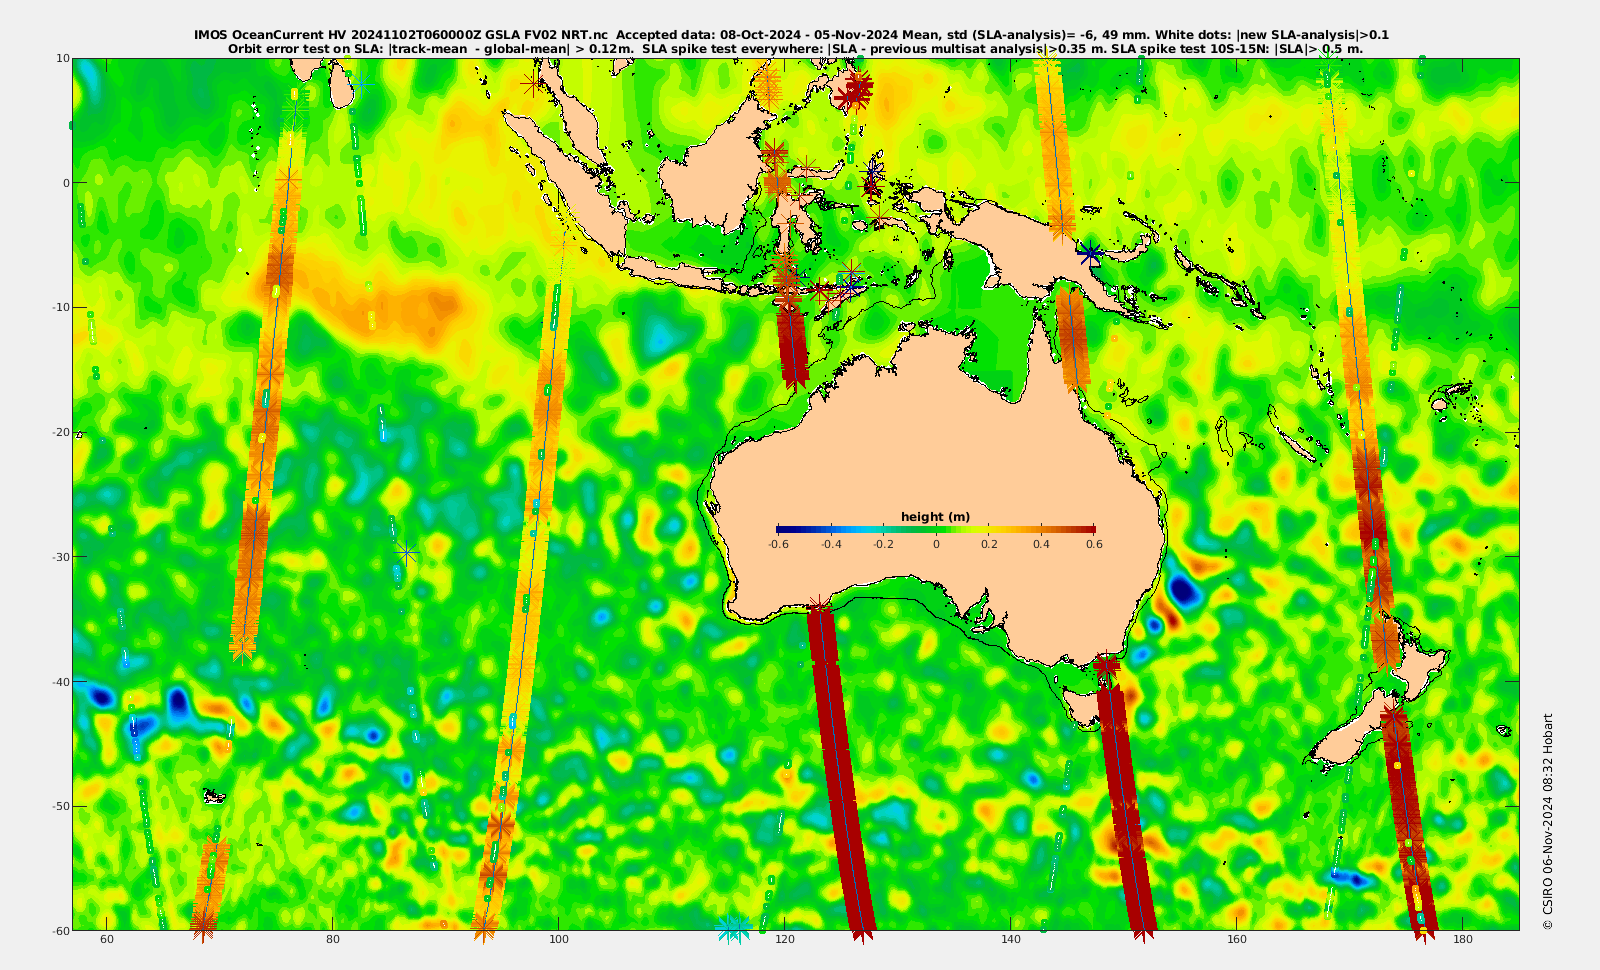1600x970 pixels.
Task: Click the x-axis longitude label 120
Action: click(785, 940)
